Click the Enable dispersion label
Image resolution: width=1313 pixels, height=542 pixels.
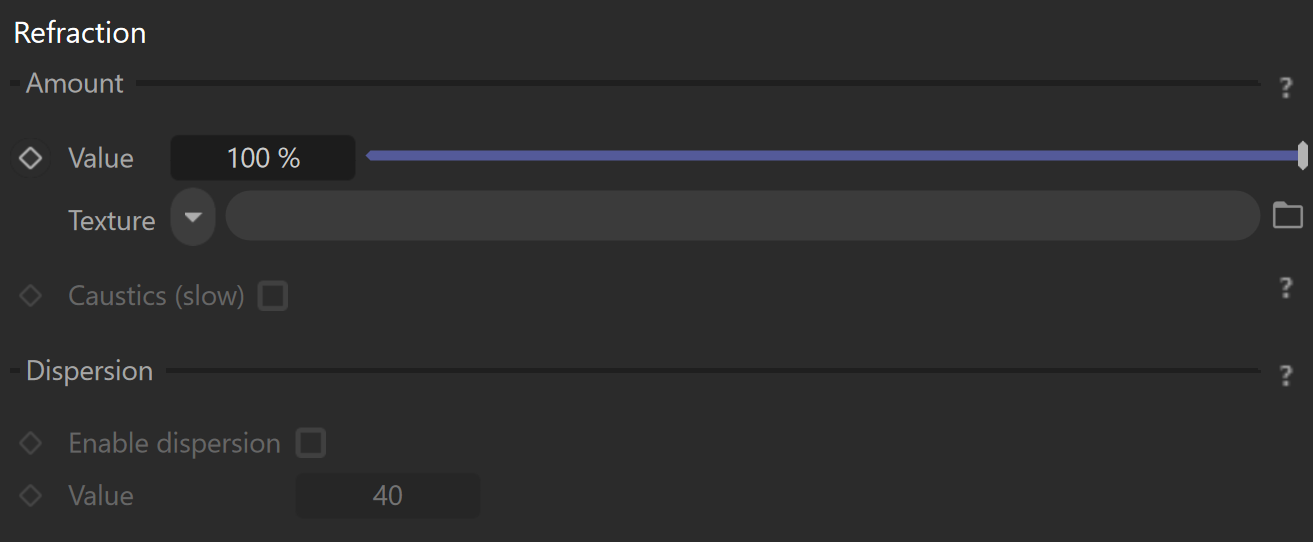pyautogui.click(x=174, y=444)
